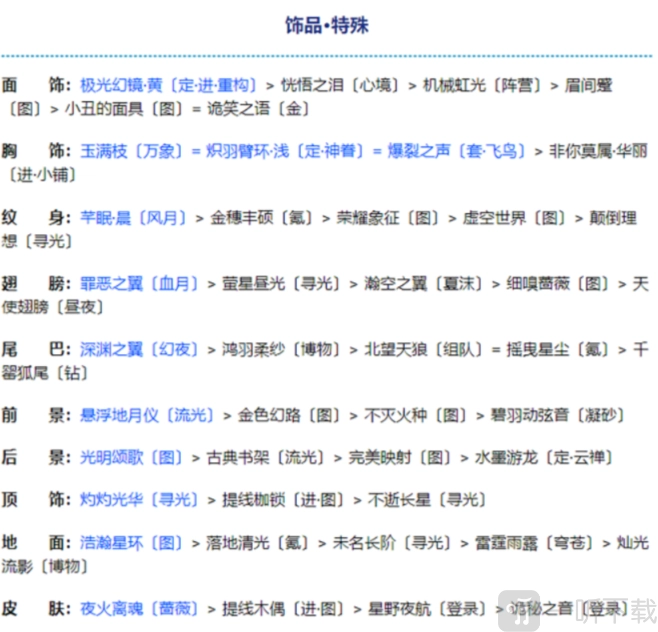Image resolution: width=658 pixels, height=632 pixels.
Task: Click the 悬浮地月仪〔流光〕 link
Action: (x=147, y=414)
